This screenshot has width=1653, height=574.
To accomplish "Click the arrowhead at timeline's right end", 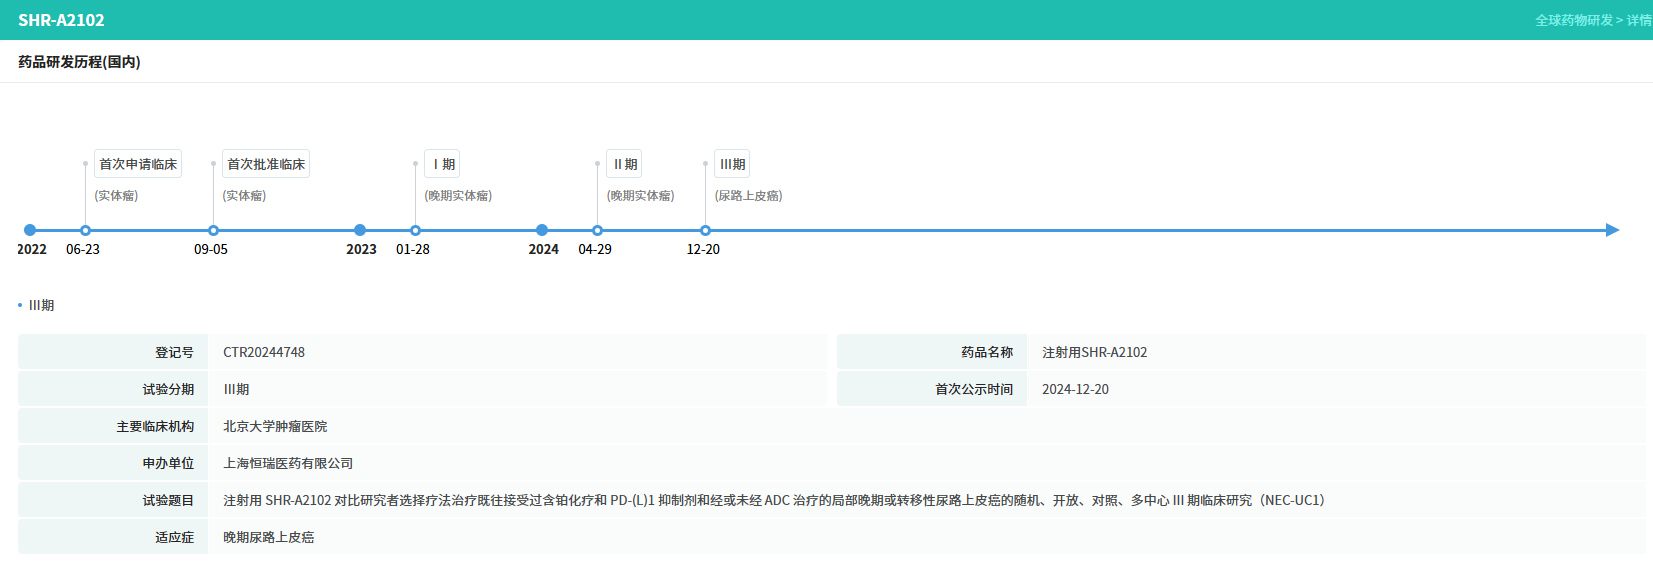I will [x=1611, y=230].
